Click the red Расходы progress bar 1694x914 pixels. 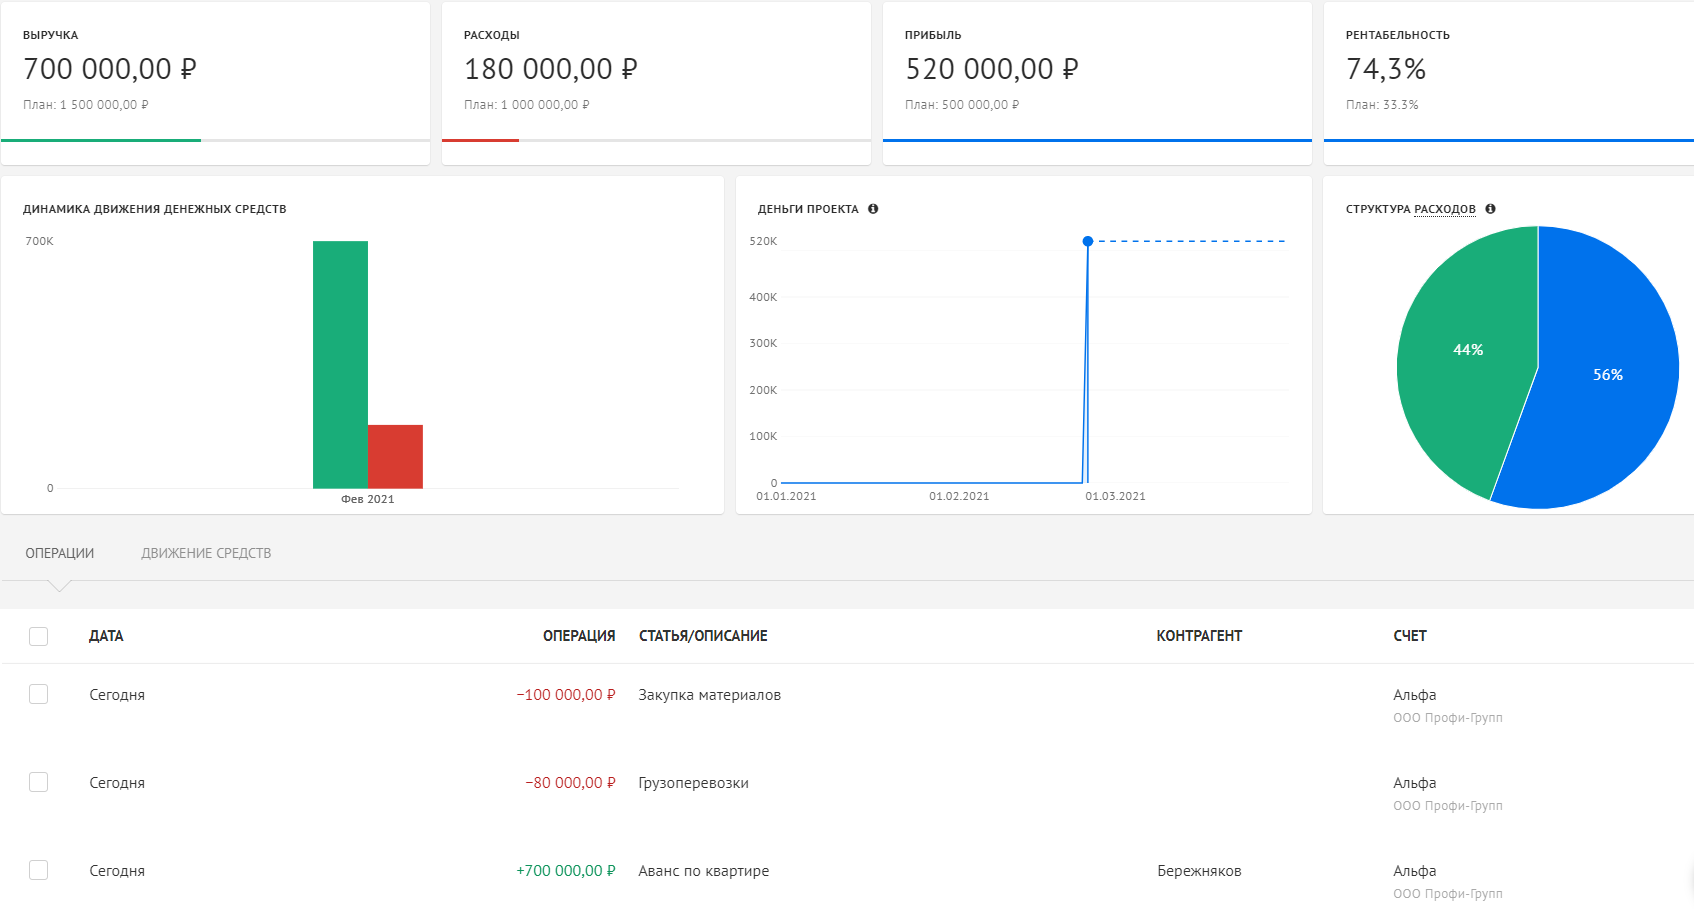coord(480,140)
